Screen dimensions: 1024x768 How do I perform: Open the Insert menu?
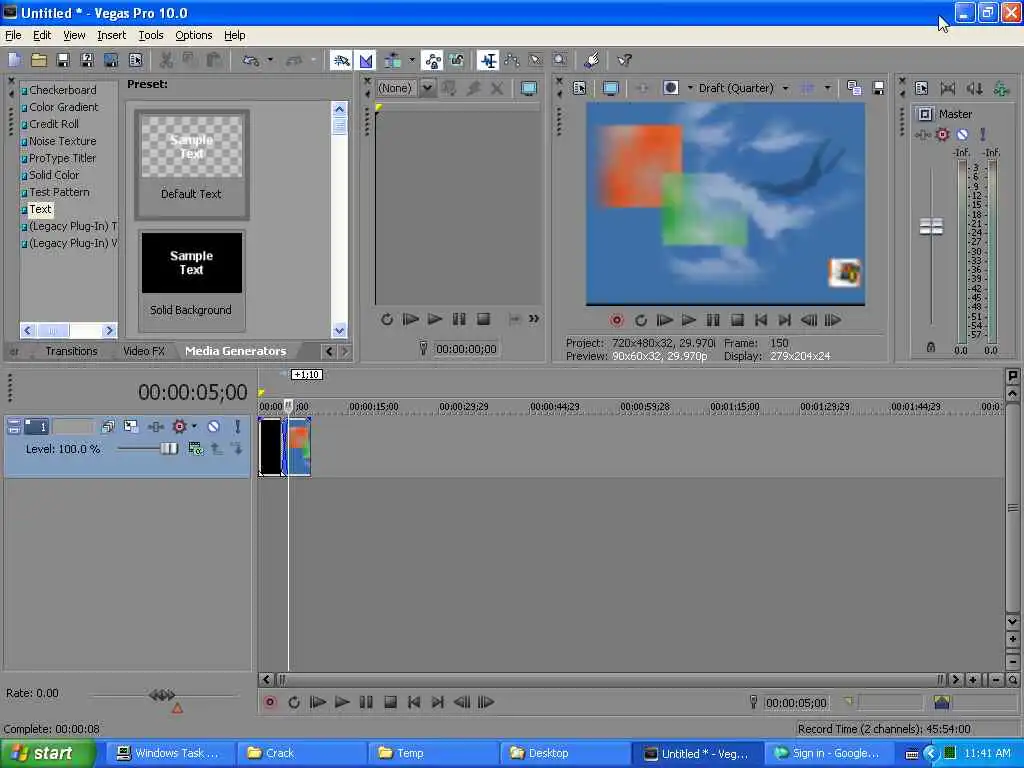pos(111,35)
